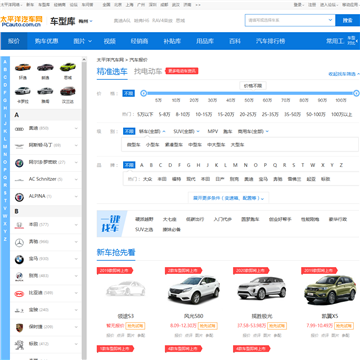Click the PCauto.com.cn site logo

tap(21, 21)
